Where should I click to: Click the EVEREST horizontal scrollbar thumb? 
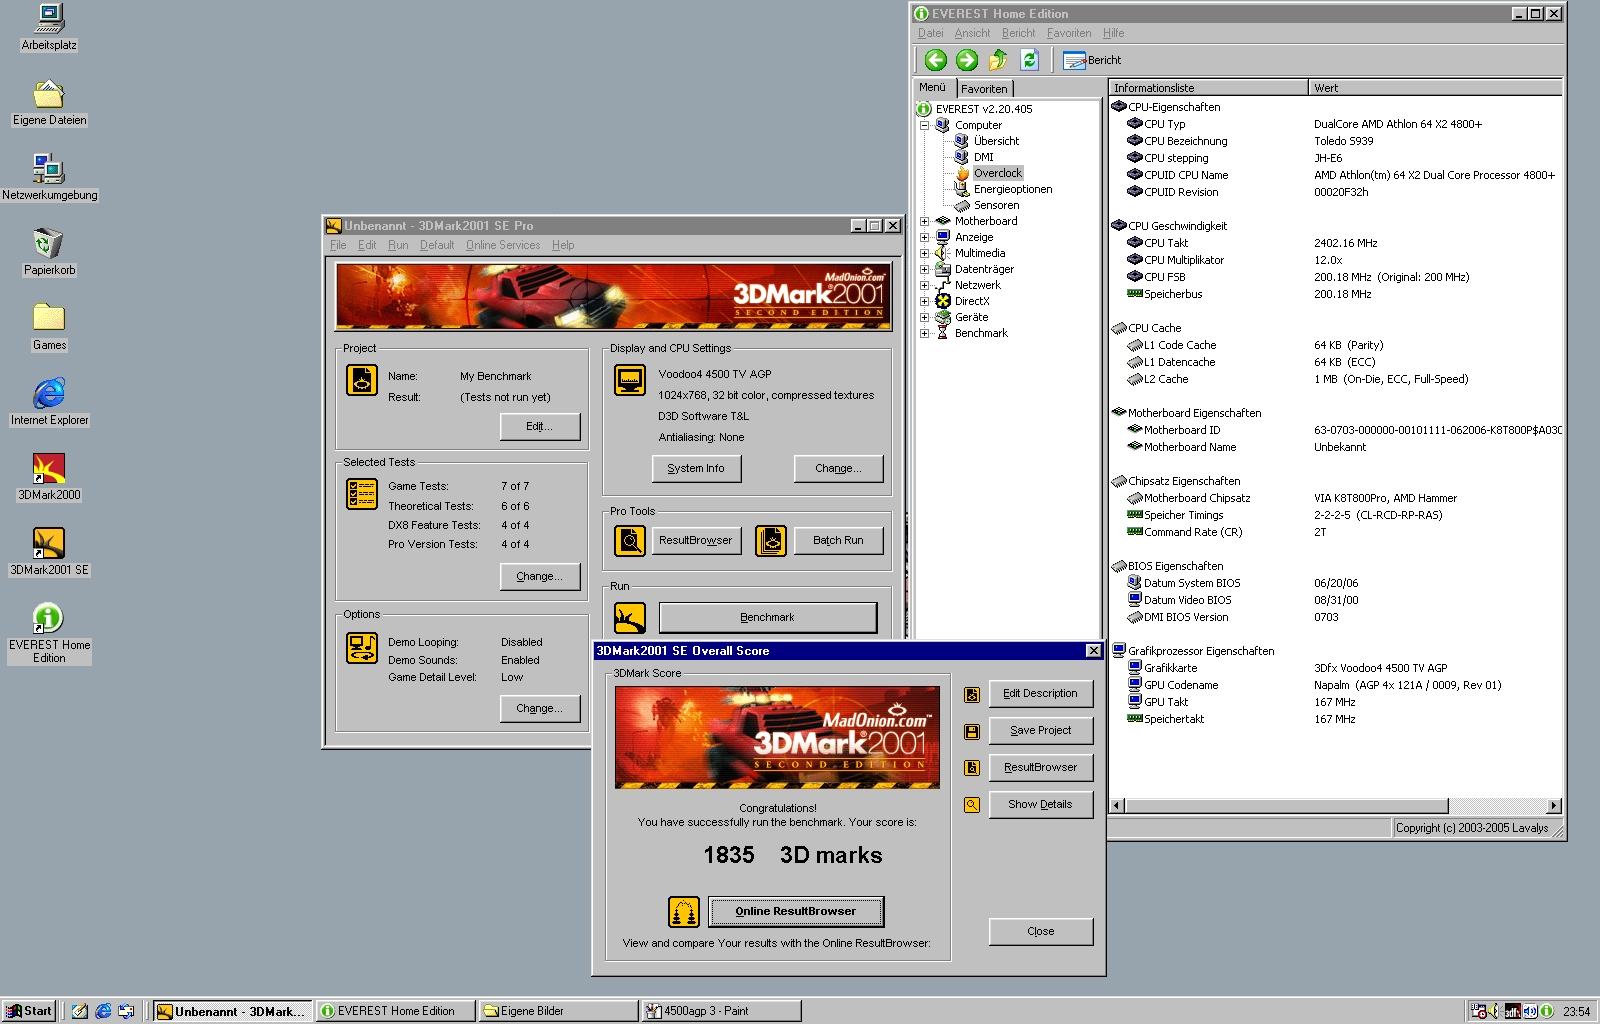1286,806
